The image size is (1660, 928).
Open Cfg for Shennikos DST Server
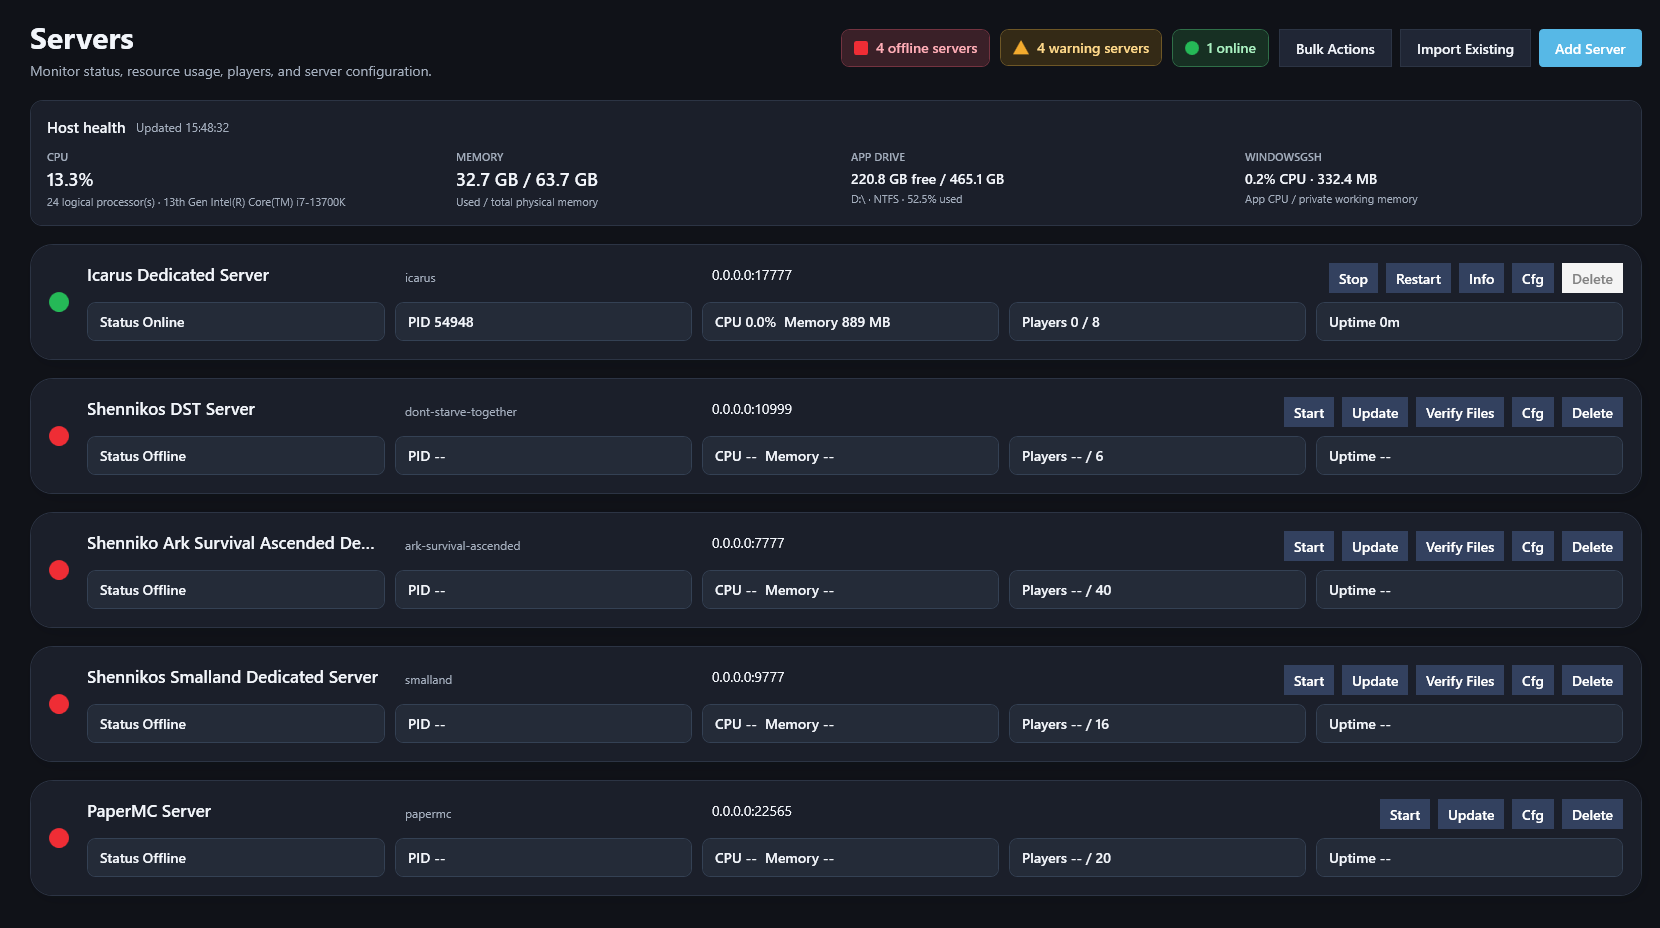pyautogui.click(x=1532, y=413)
